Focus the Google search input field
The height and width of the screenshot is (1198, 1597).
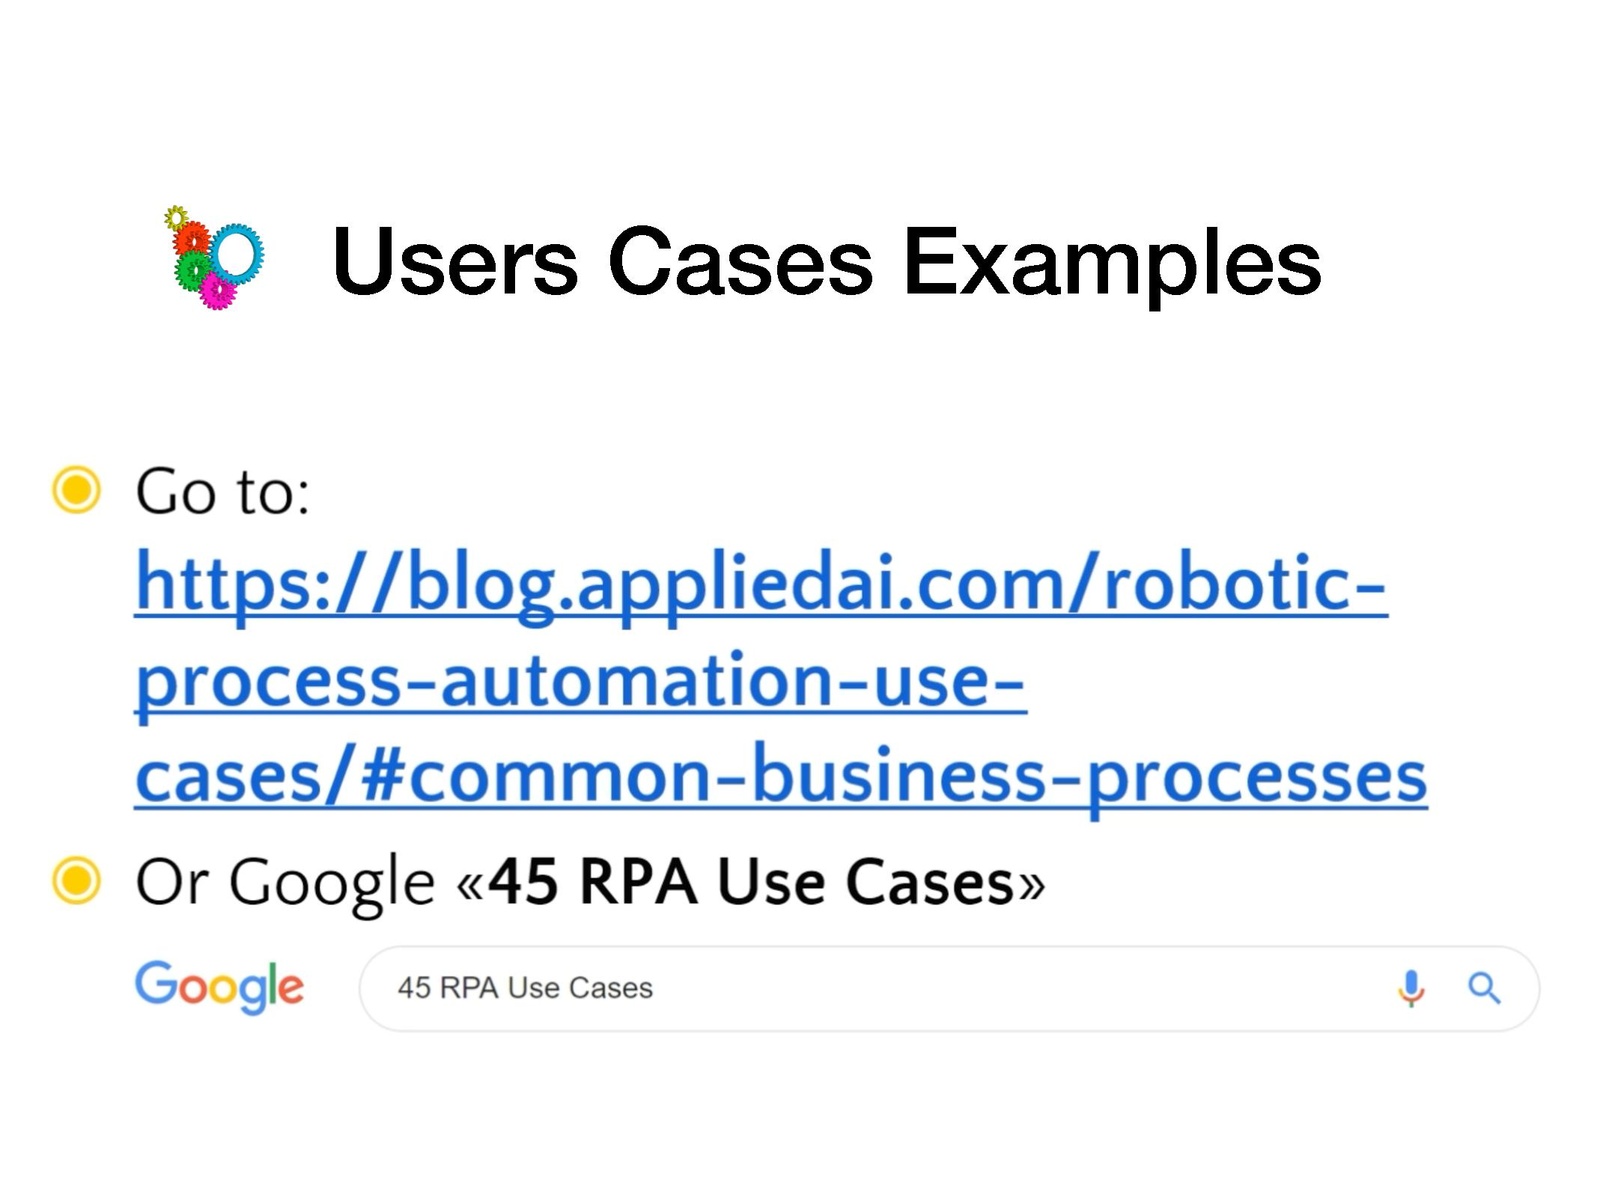coord(1000,988)
